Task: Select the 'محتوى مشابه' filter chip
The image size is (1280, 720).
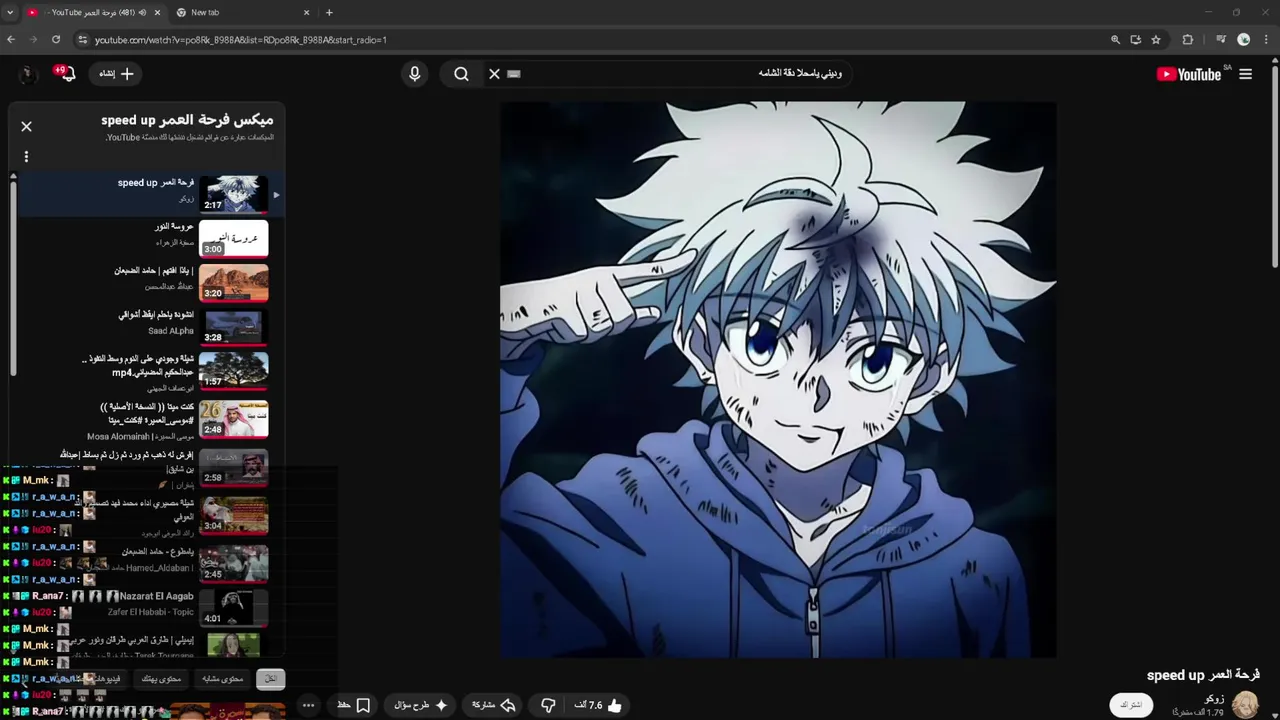Action: (x=223, y=678)
